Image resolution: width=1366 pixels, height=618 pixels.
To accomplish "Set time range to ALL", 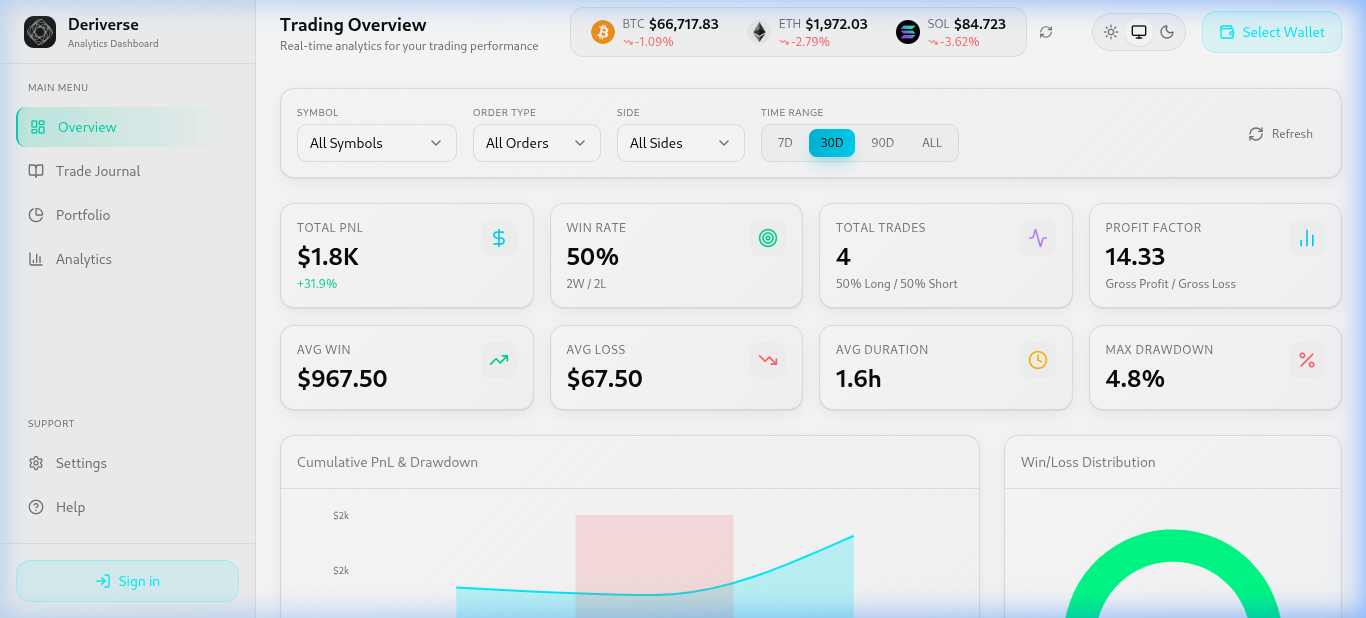I will tap(932, 143).
